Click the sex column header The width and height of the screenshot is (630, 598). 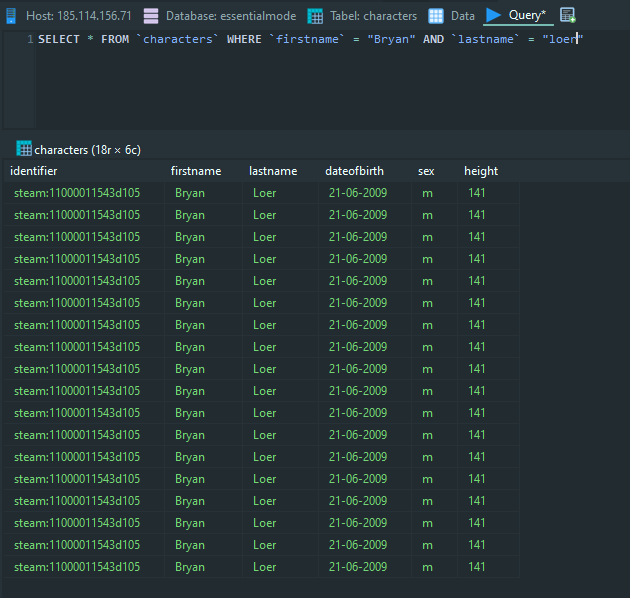pos(426,171)
